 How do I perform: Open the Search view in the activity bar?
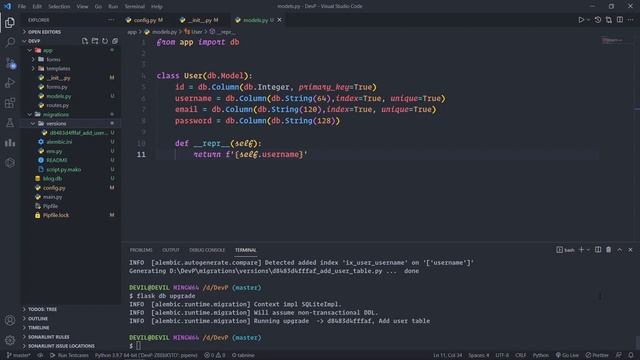(x=10, y=42)
